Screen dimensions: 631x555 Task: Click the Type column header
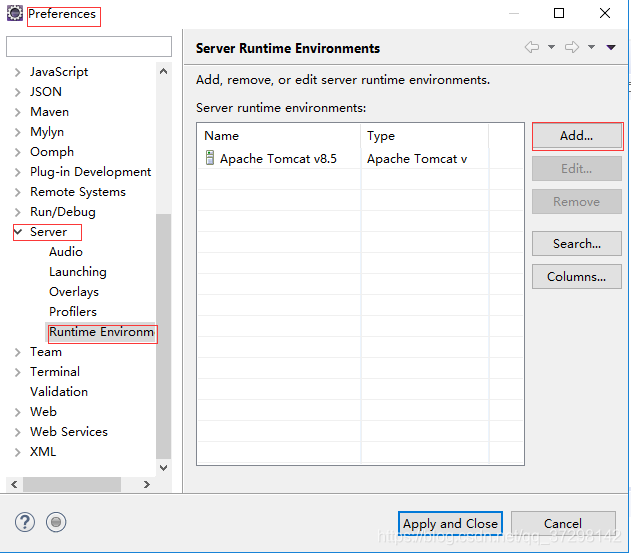(x=425, y=136)
